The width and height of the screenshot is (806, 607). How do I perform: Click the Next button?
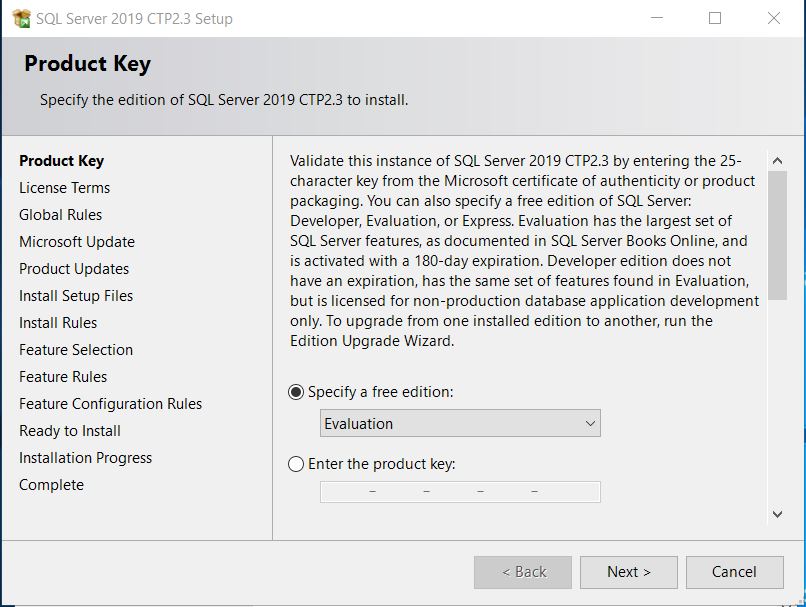[628, 572]
